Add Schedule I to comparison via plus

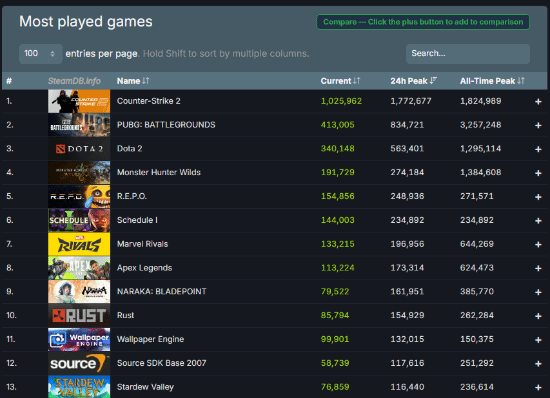pos(538,221)
